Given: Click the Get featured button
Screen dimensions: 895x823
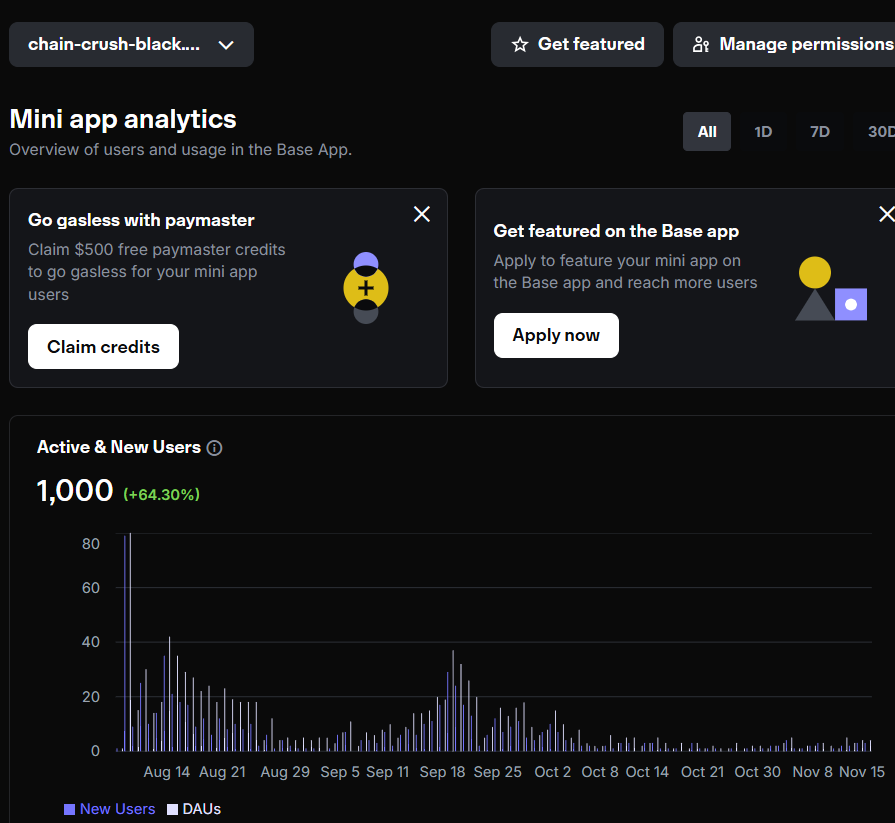Looking at the screenshot, I should 577,45.
